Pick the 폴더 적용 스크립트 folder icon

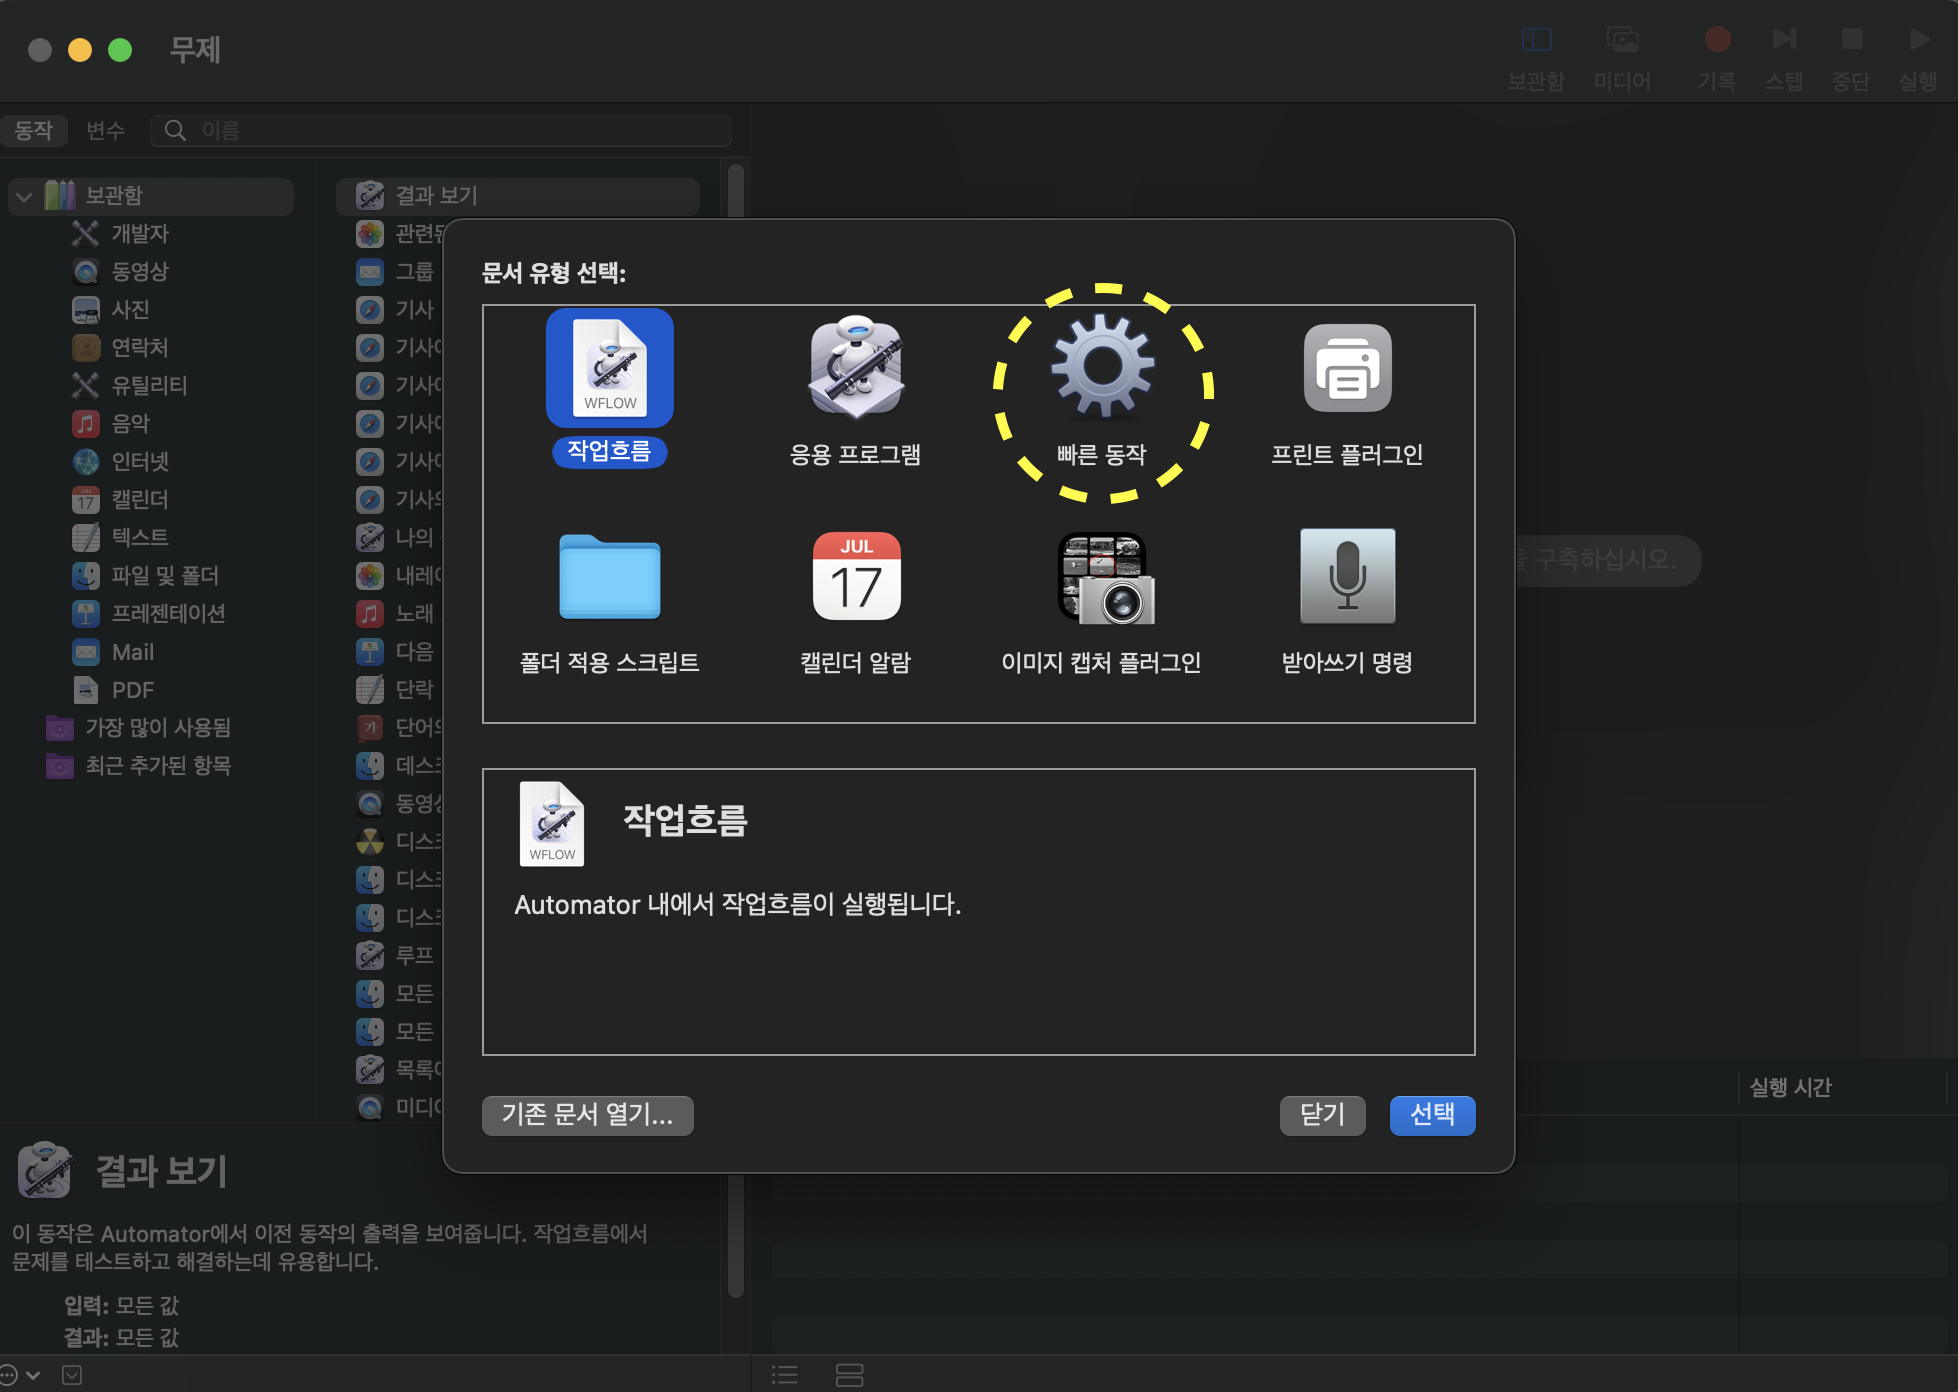coord(609,577)
